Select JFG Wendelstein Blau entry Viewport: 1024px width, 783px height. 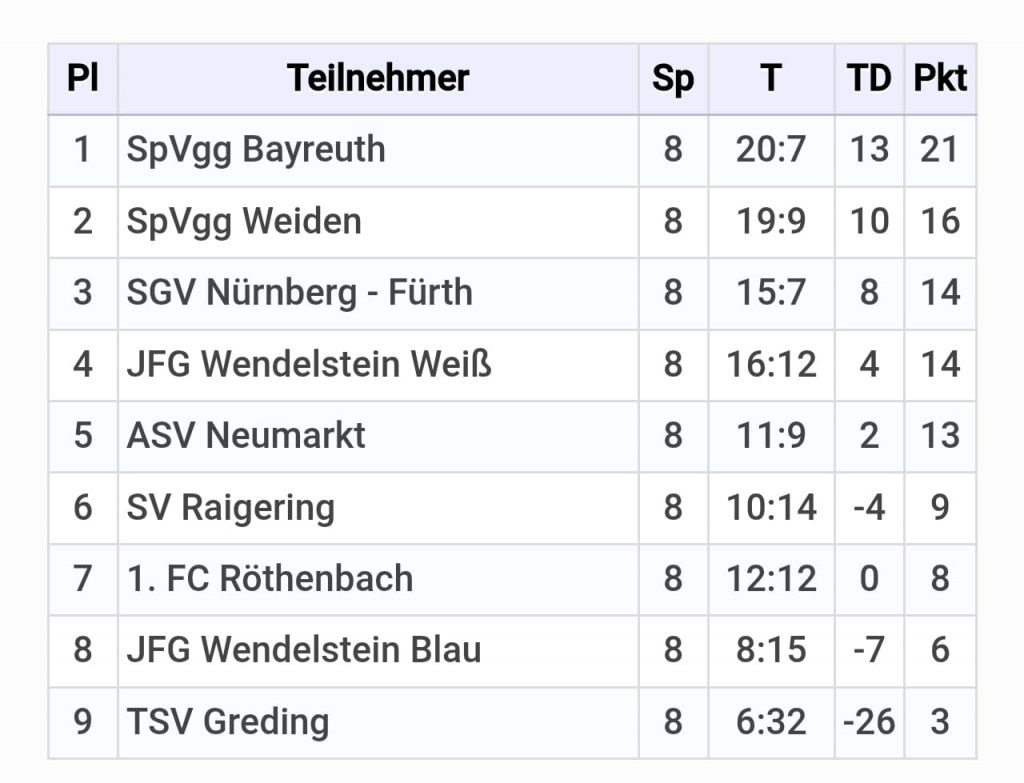point(304,650)
